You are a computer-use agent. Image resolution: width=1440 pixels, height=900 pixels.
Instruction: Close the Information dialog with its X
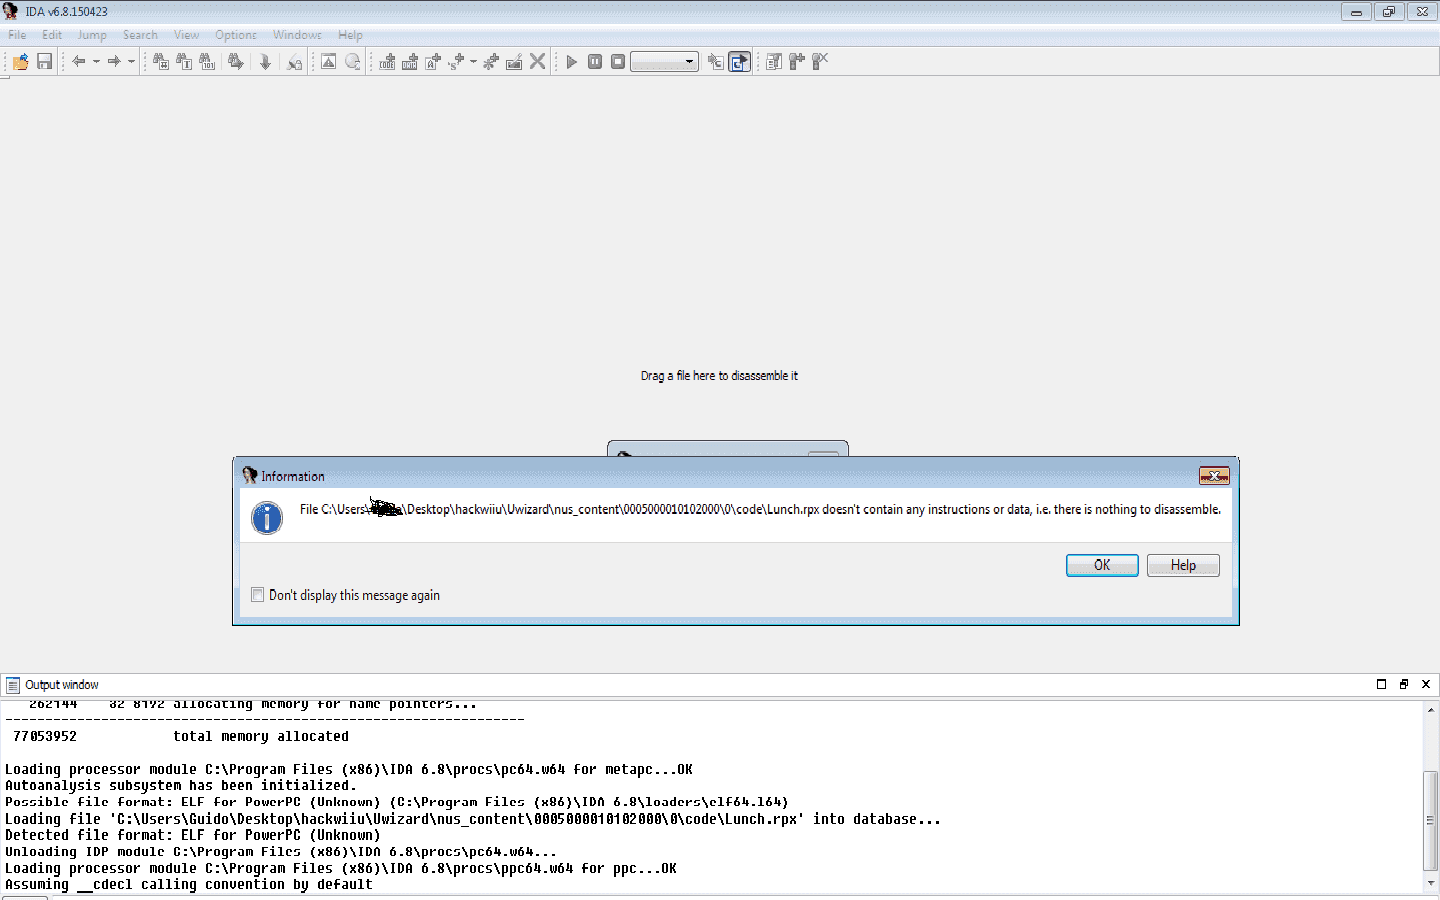tap(1214, 476)
